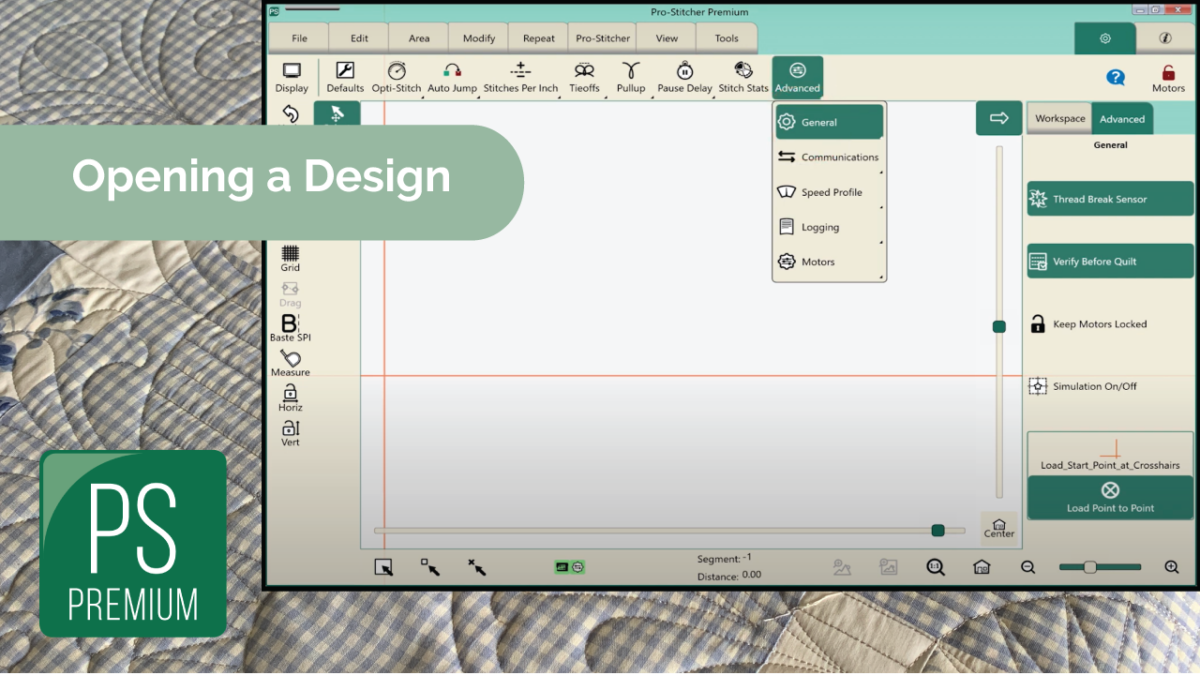
Task: Click the Load Point to Point button
Action: (1109, 495)
